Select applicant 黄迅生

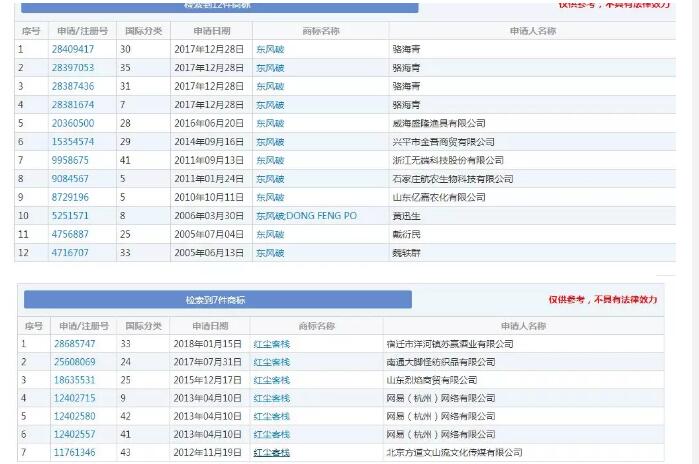pyautogui.click(x=406, y=216)
